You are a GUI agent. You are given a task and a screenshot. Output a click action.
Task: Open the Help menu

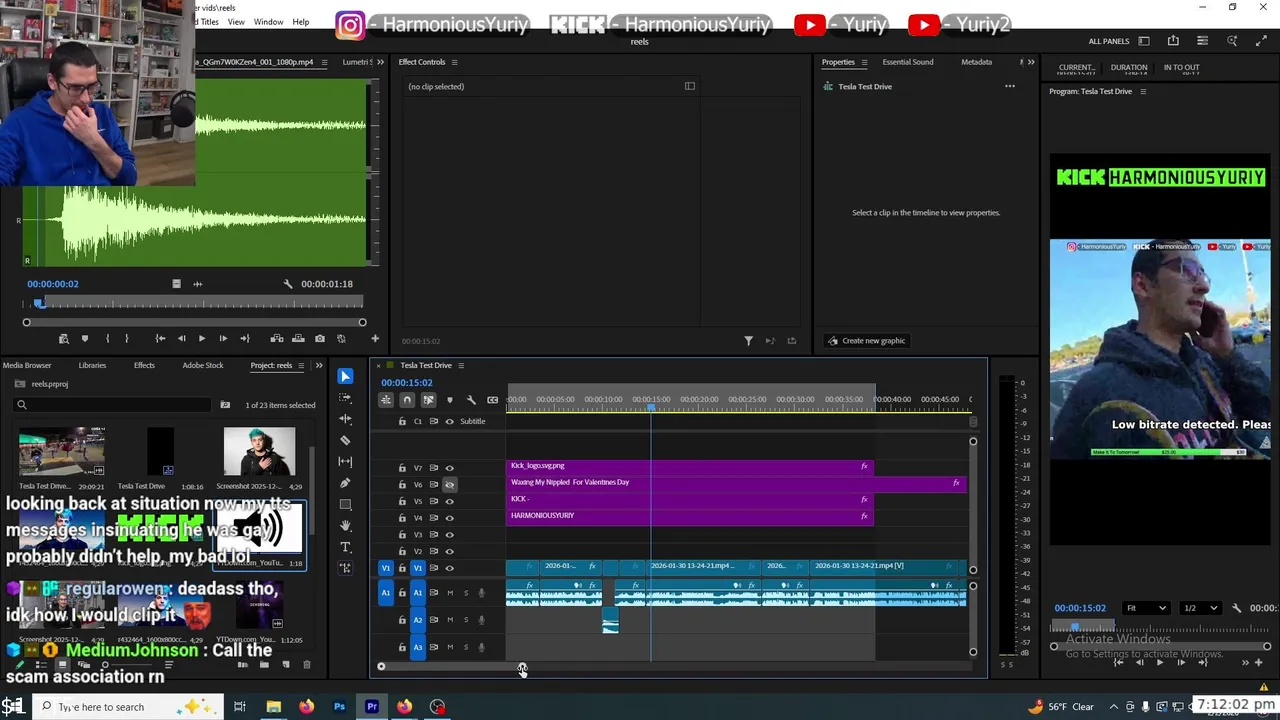click(x=300, y=22)
